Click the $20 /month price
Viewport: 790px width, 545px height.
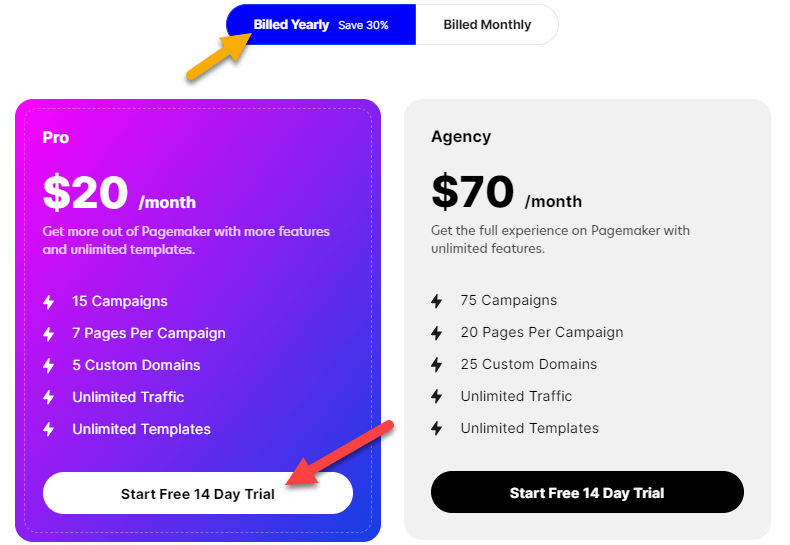tap(119, 193)
